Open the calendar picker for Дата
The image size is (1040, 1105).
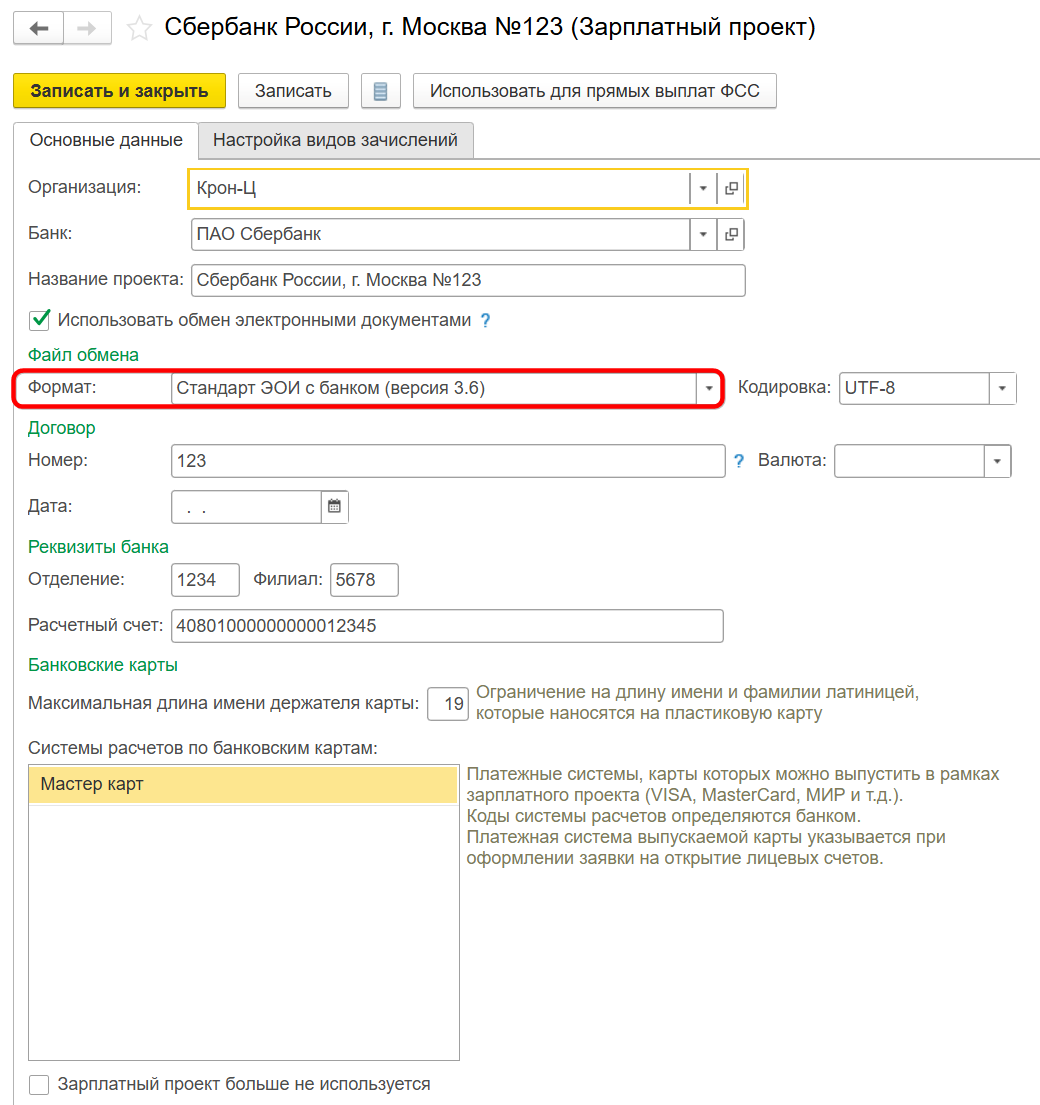(334, 506)
